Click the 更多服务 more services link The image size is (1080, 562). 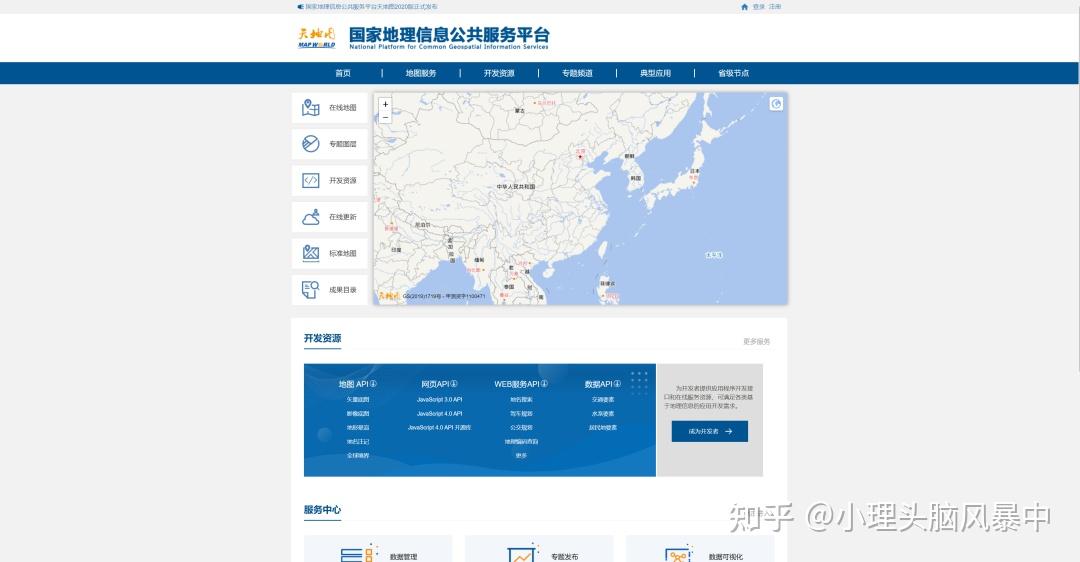point(756,342)
